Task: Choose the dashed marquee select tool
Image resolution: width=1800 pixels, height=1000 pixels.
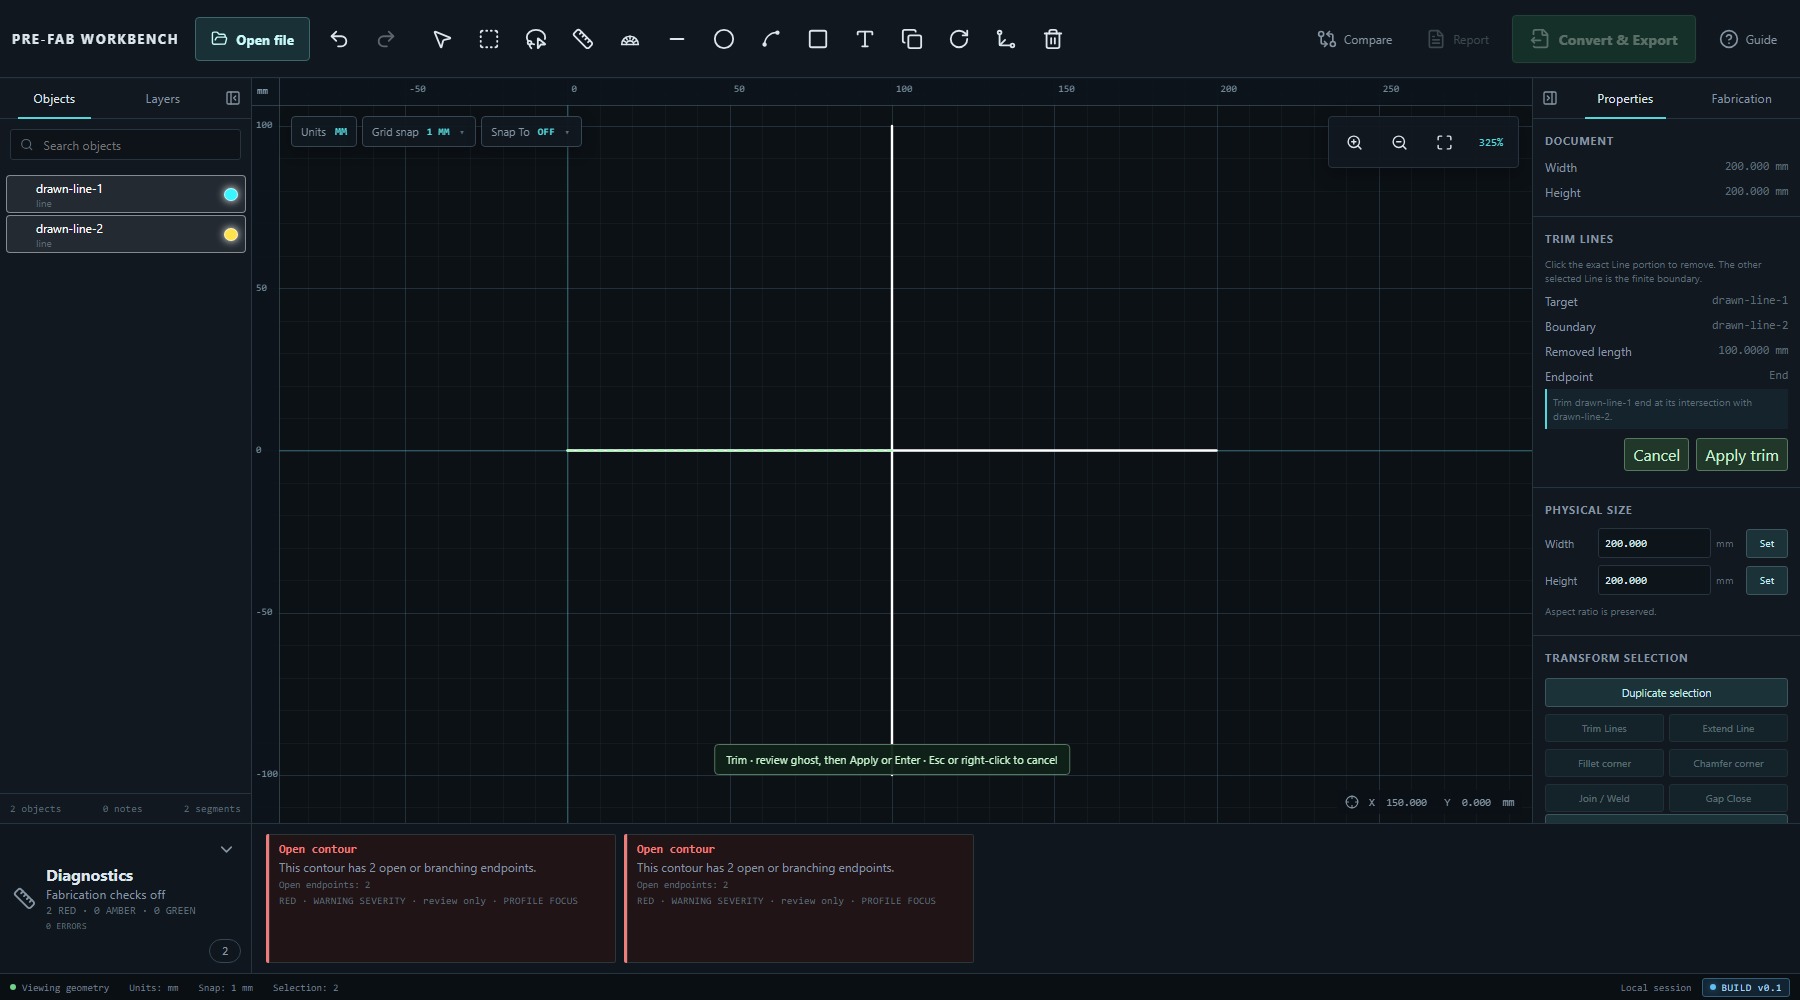Action: coord(489,39)
